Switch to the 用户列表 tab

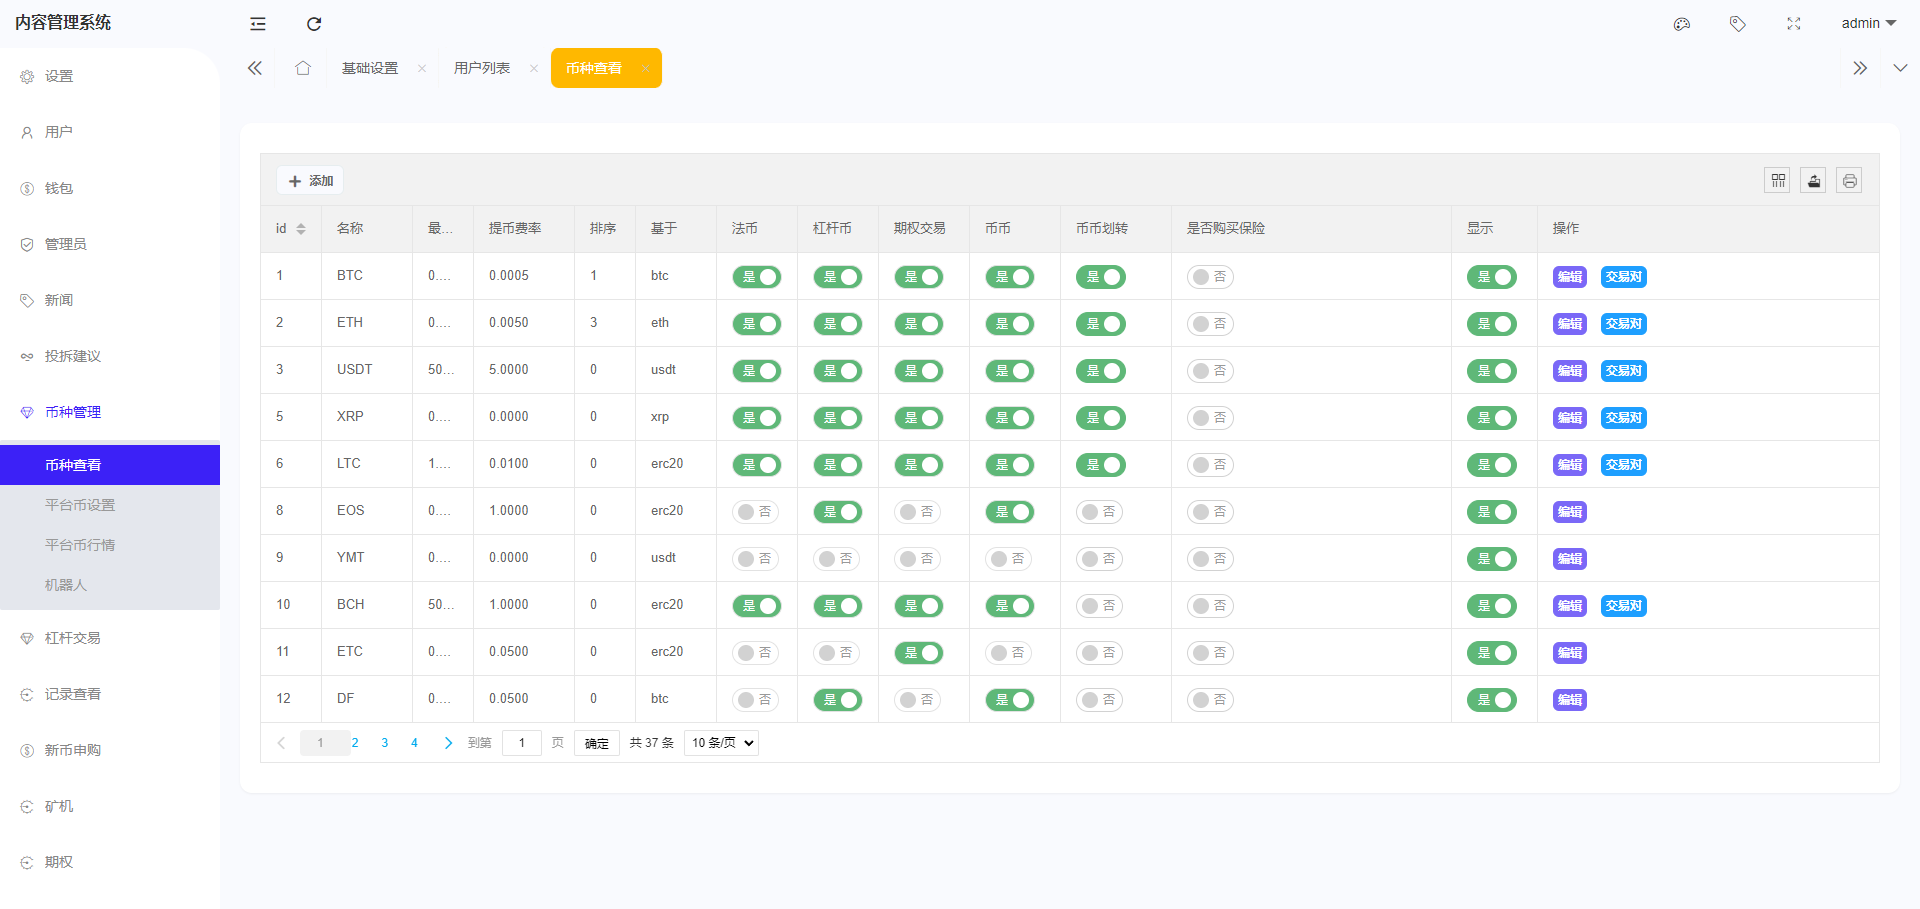point(482,68)
